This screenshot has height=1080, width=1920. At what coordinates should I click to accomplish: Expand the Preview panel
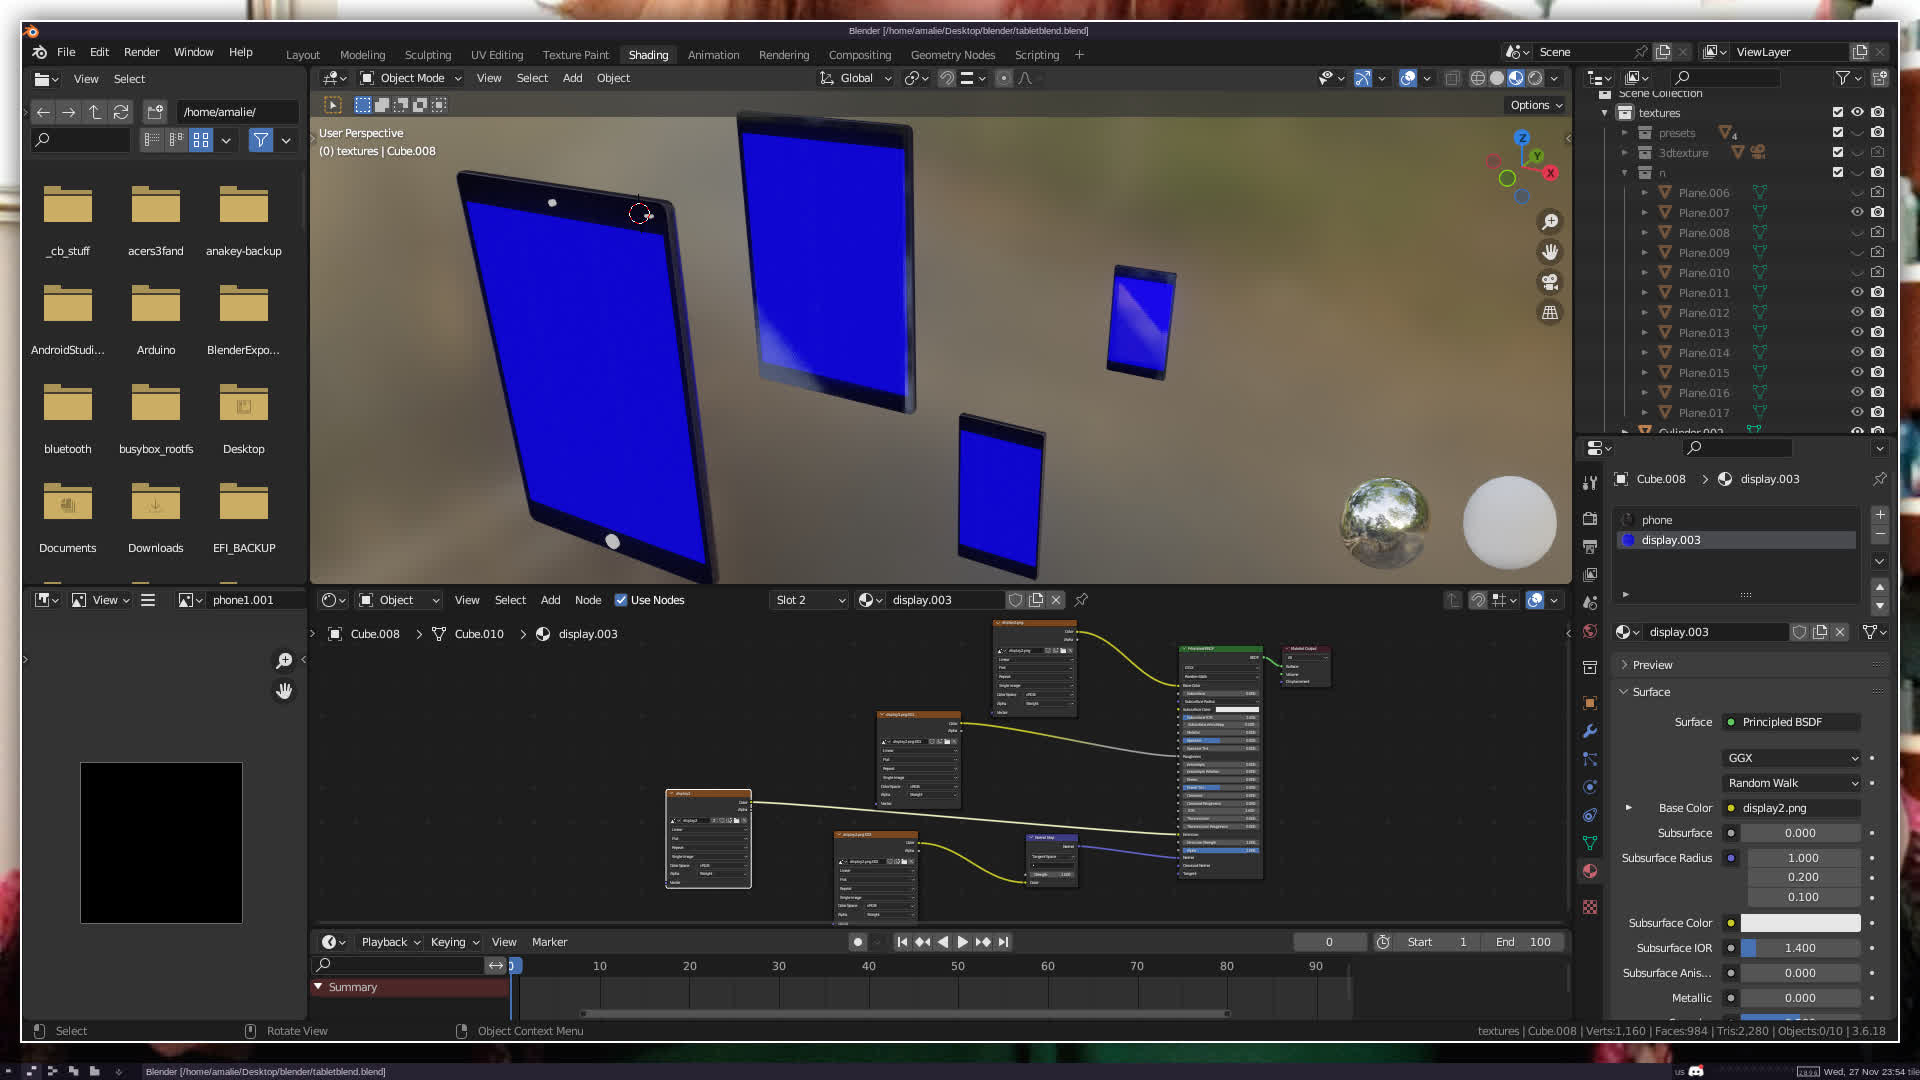1652,665
